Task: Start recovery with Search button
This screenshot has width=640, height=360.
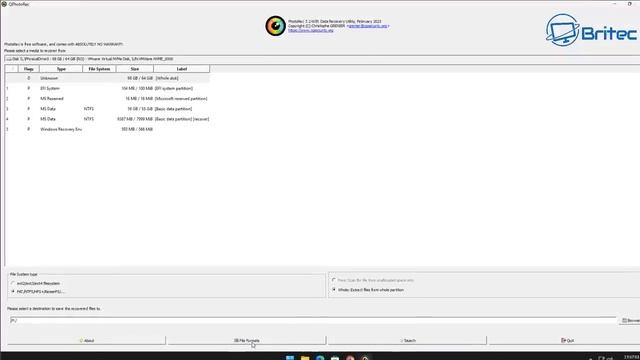Action: (407, 340)
